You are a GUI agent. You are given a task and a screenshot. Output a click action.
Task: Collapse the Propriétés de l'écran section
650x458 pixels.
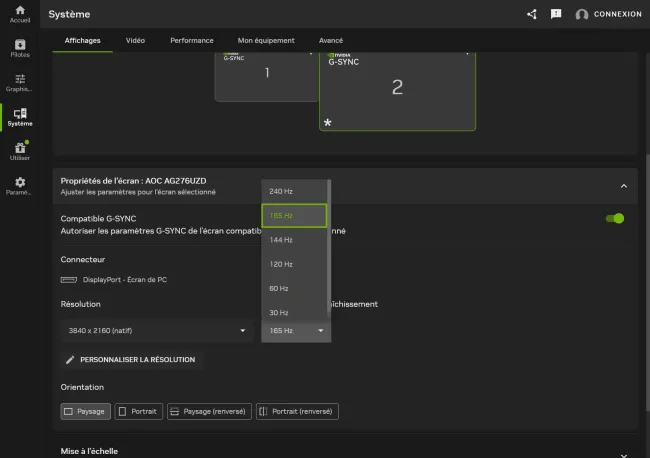click(623, 186)
